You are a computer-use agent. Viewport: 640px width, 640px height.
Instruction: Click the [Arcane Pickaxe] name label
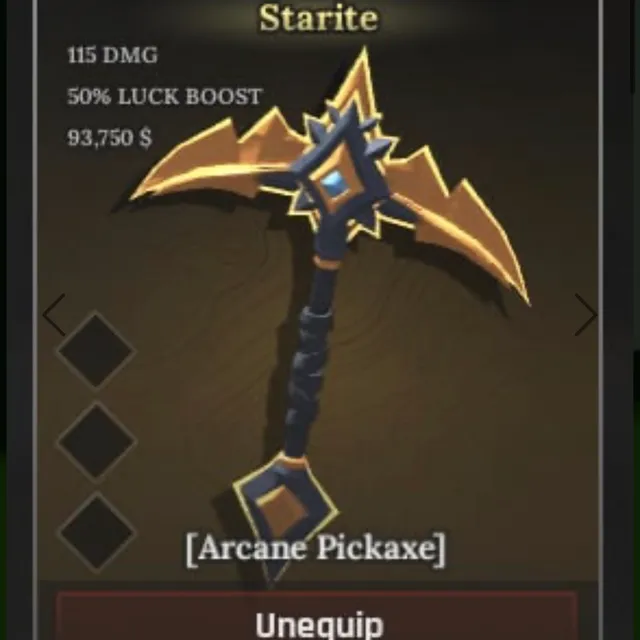pyautogui.click(x=316, y=549)
